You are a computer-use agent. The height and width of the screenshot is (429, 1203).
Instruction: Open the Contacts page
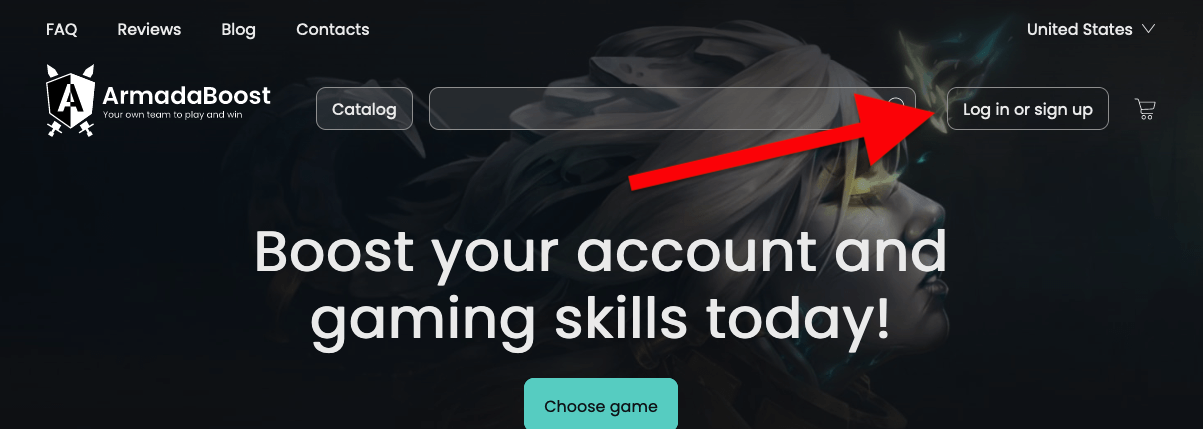pyautogui.click(x=333, y=29)
